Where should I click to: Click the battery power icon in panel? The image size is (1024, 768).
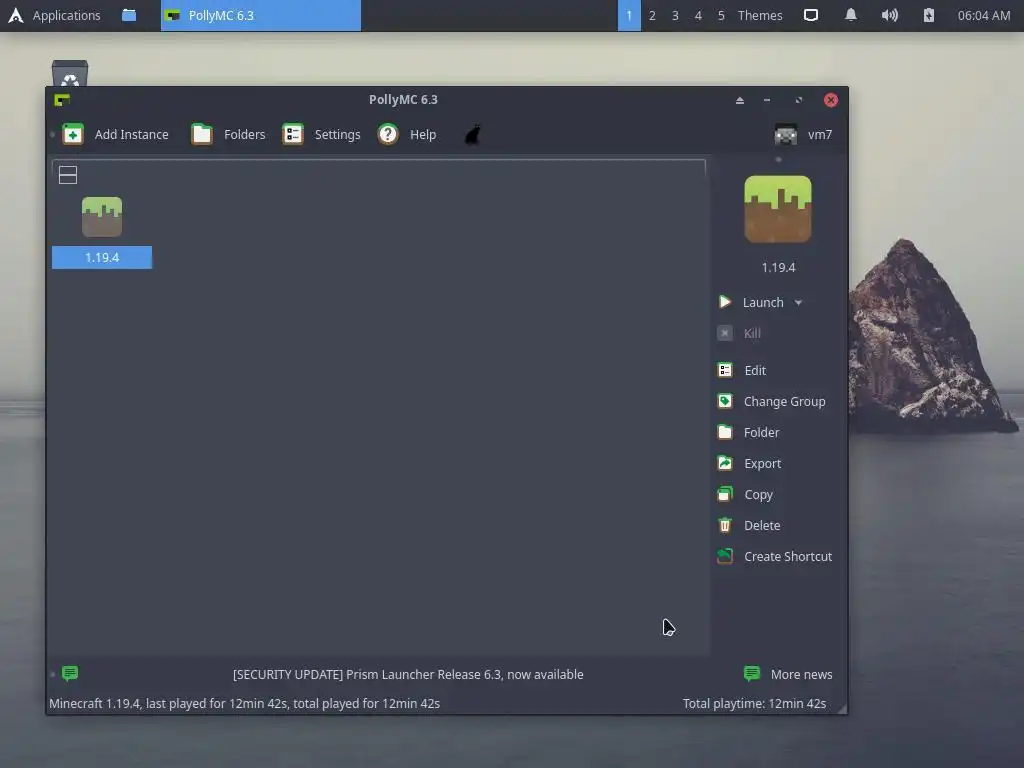pyautogui.click(x=929, y=15)
